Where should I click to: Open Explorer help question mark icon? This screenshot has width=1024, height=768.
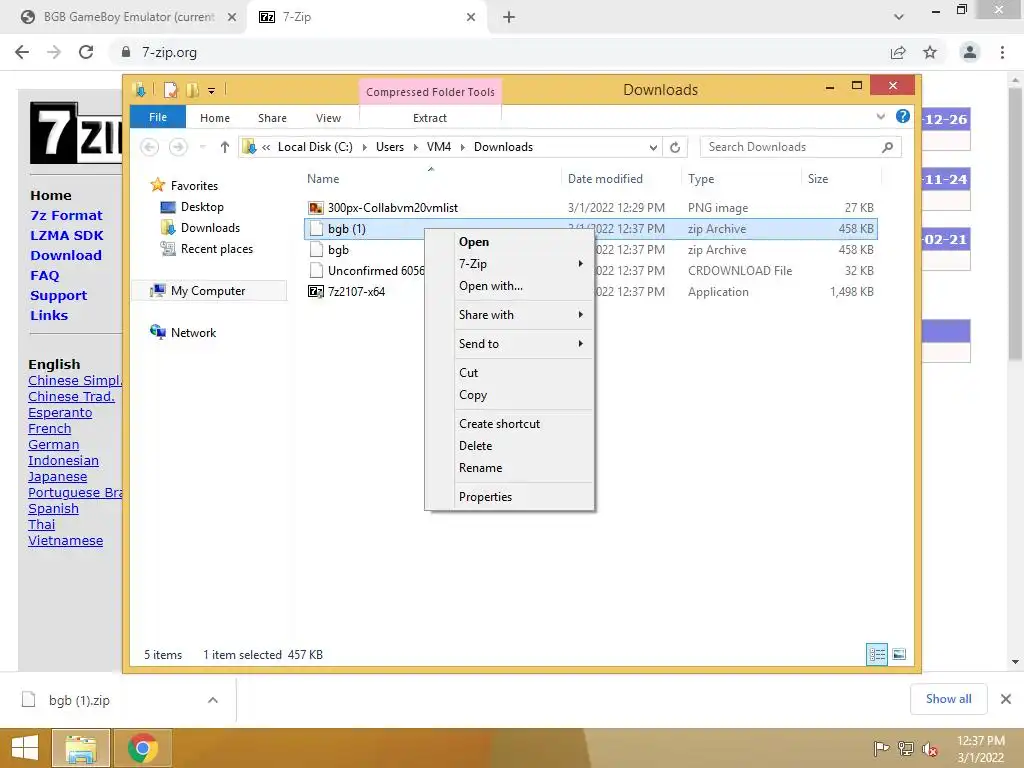tap(903, 116)
